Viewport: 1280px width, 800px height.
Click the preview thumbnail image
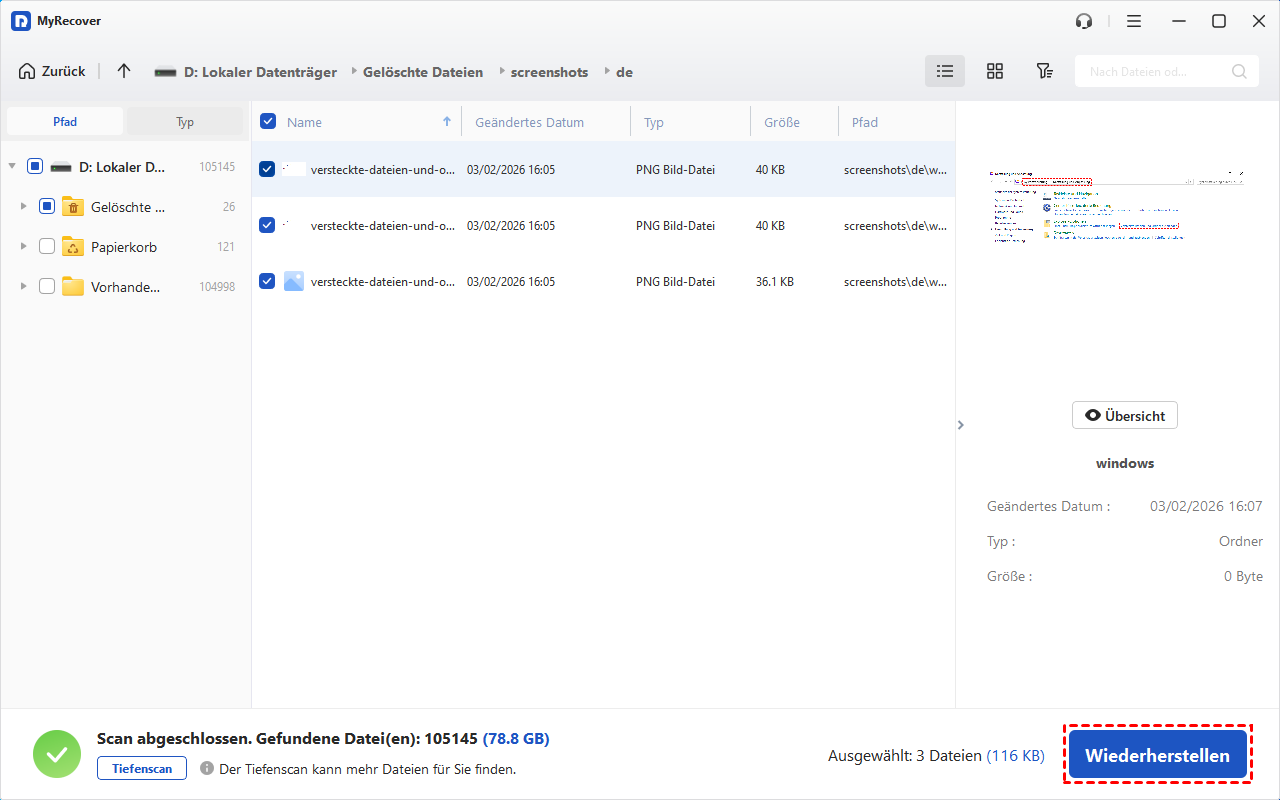1116,205
